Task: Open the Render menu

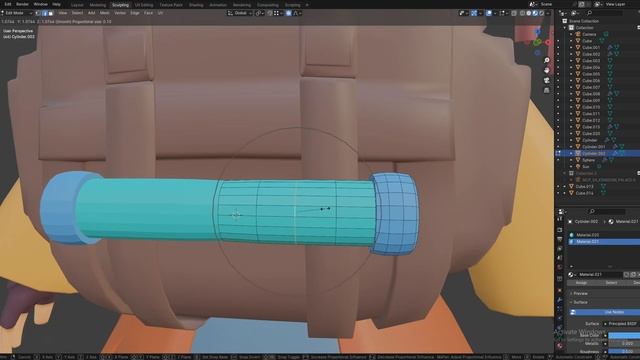Action: (22, 4)
